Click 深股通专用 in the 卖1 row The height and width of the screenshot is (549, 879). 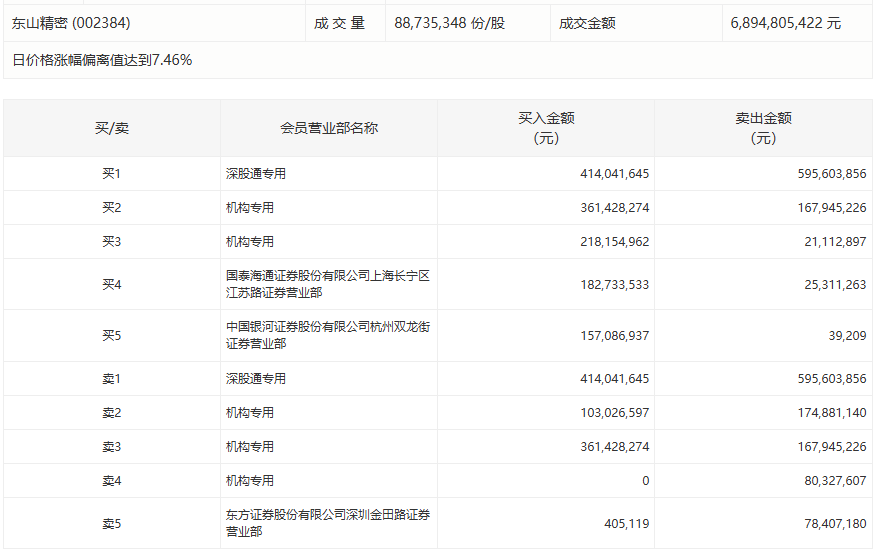click(256, 379)
